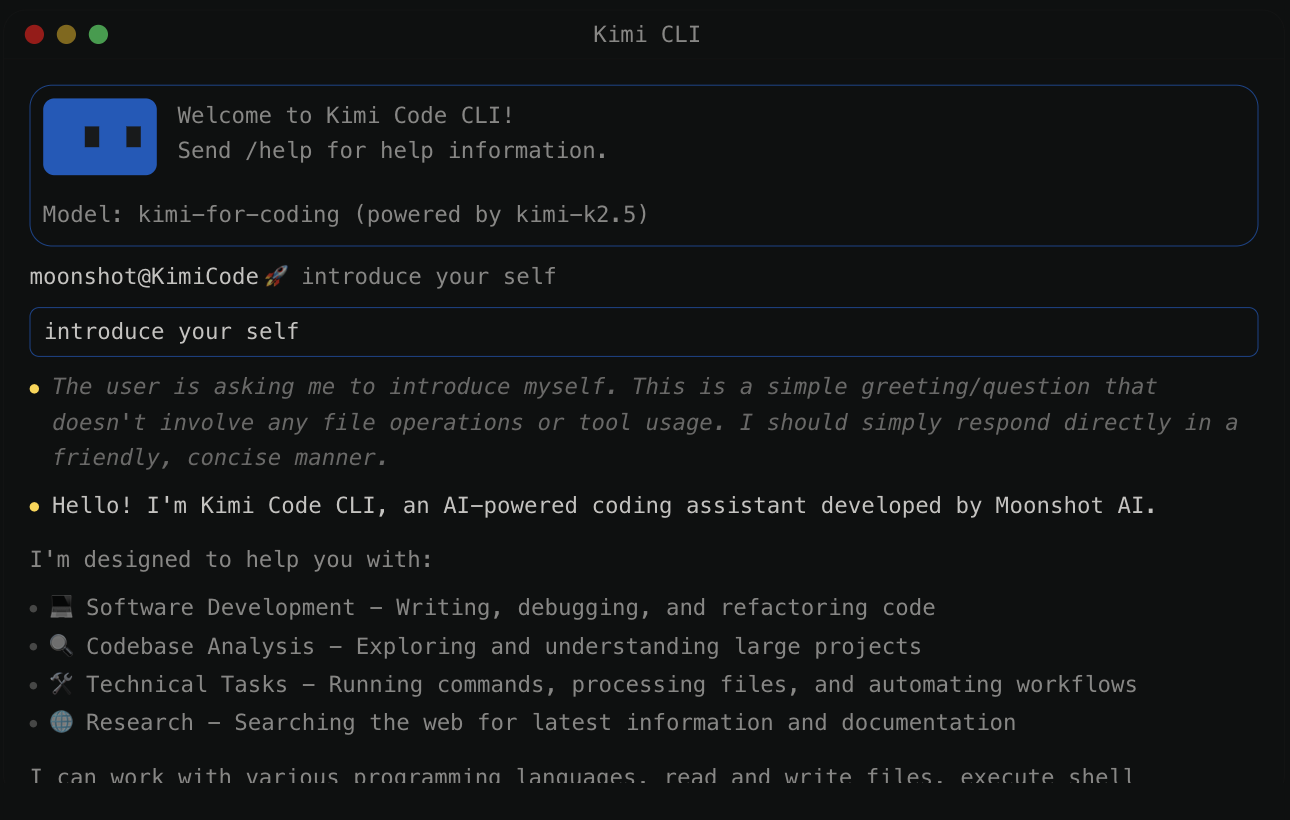Click 'Send /help for help information.' line
1290x820 pixels.
pos(393,150)
